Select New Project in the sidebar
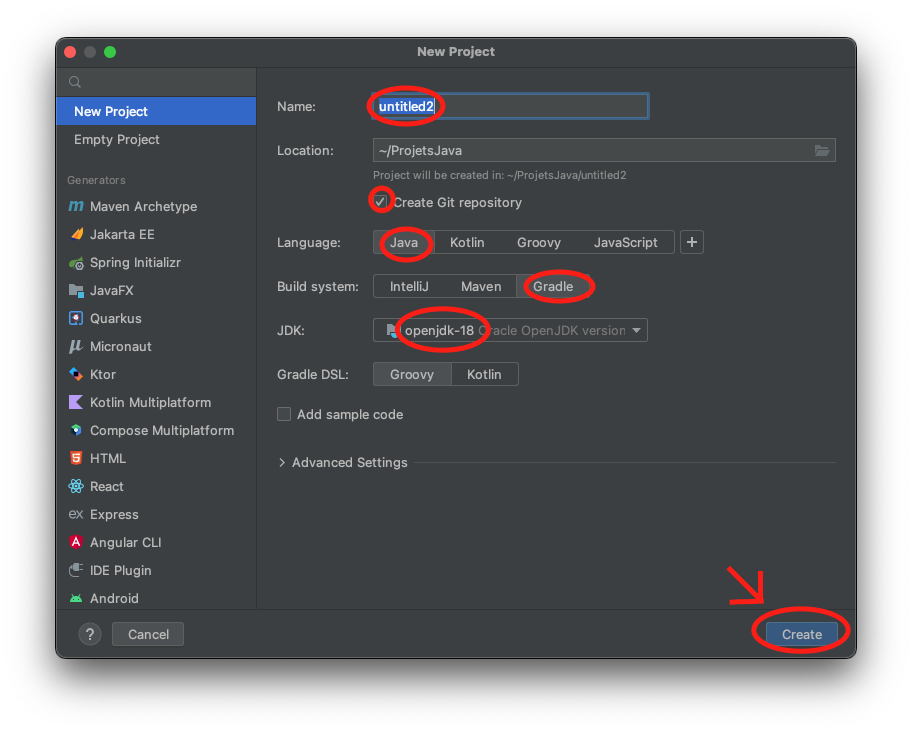This screenshot has width=912, height=732. point(156,111)
